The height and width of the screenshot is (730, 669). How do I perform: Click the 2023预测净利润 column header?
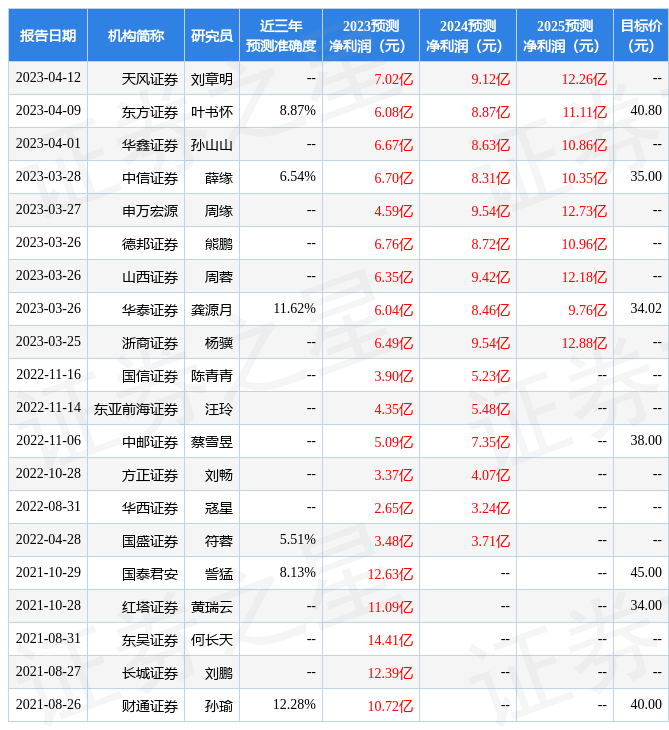coord(371,35)
